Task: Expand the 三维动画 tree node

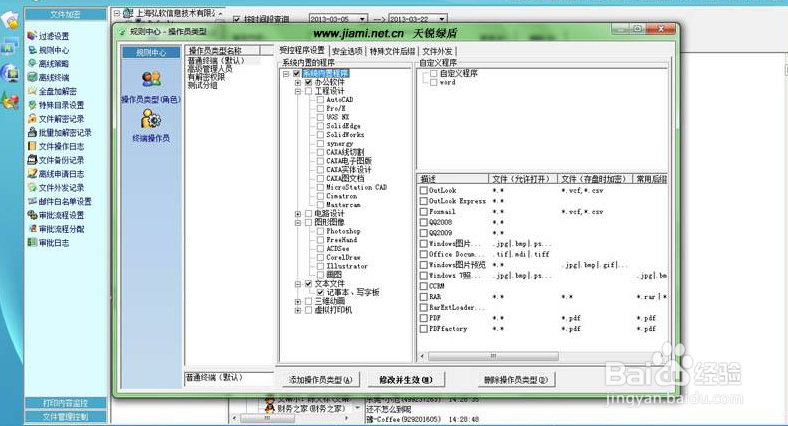Action: point(298,301)
